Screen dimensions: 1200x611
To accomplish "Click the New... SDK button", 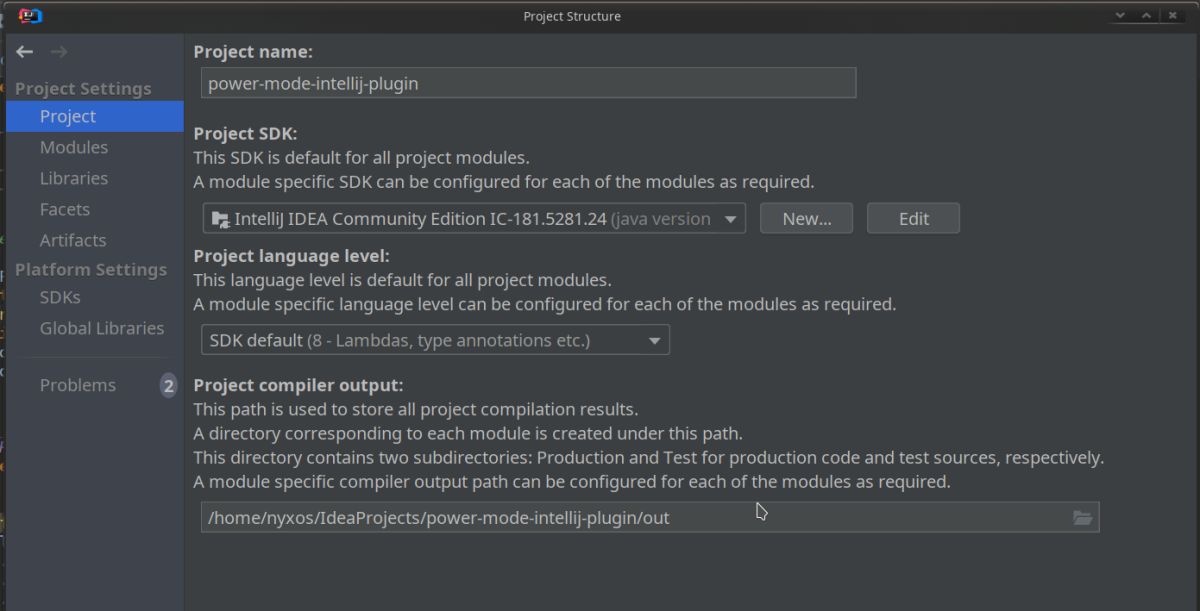I will tap(806, 219).
